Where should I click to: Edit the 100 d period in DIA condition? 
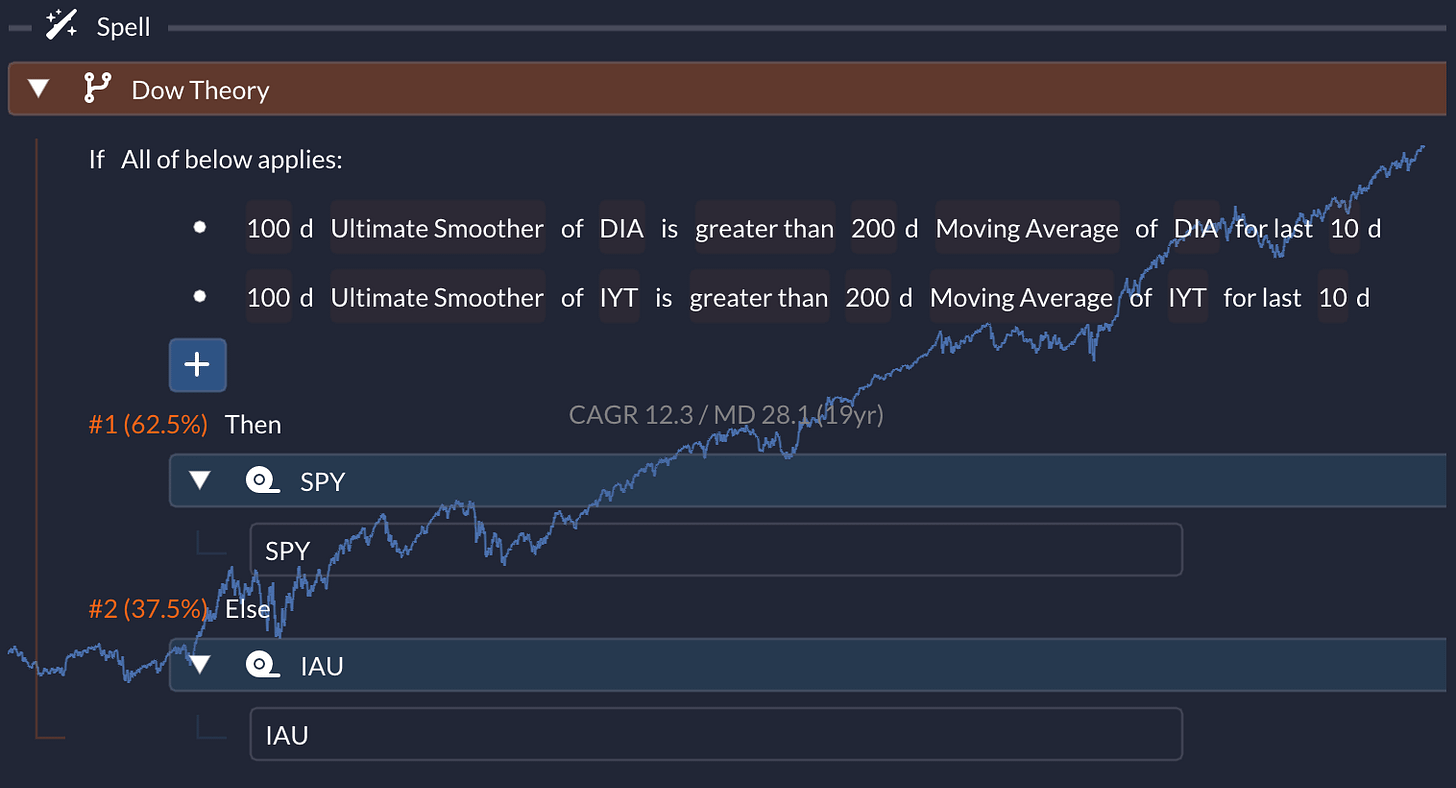268,229
